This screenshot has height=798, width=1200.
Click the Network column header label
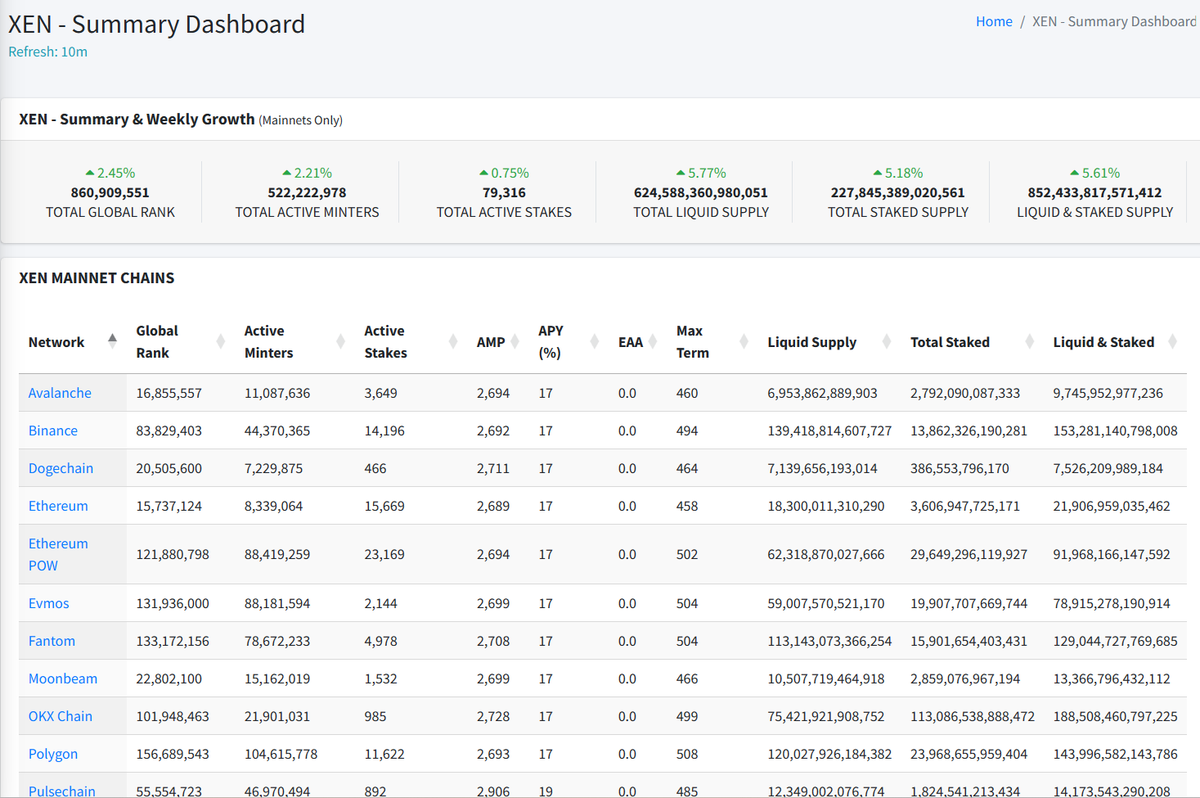[x=56, y=342]
